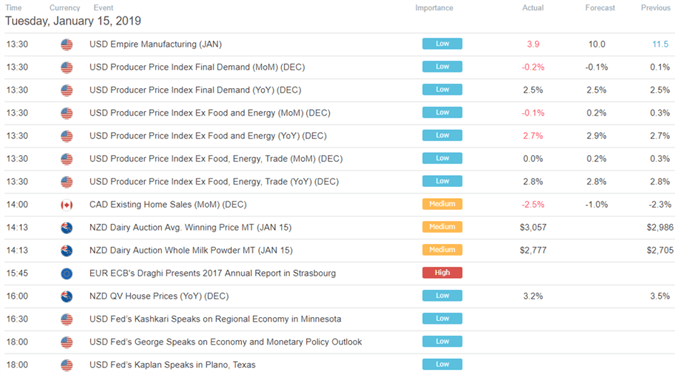The height and width of the screenshot is (375, 680).
Task: Open USD Producer Price Index Final Demand (YoY) event
Action: point(195,90)
